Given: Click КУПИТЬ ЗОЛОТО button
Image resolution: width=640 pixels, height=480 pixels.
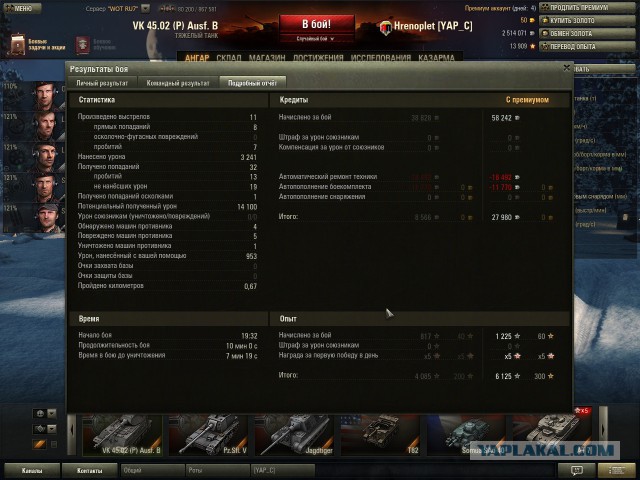Looking at the screenshot, I should tap(589, 21).
